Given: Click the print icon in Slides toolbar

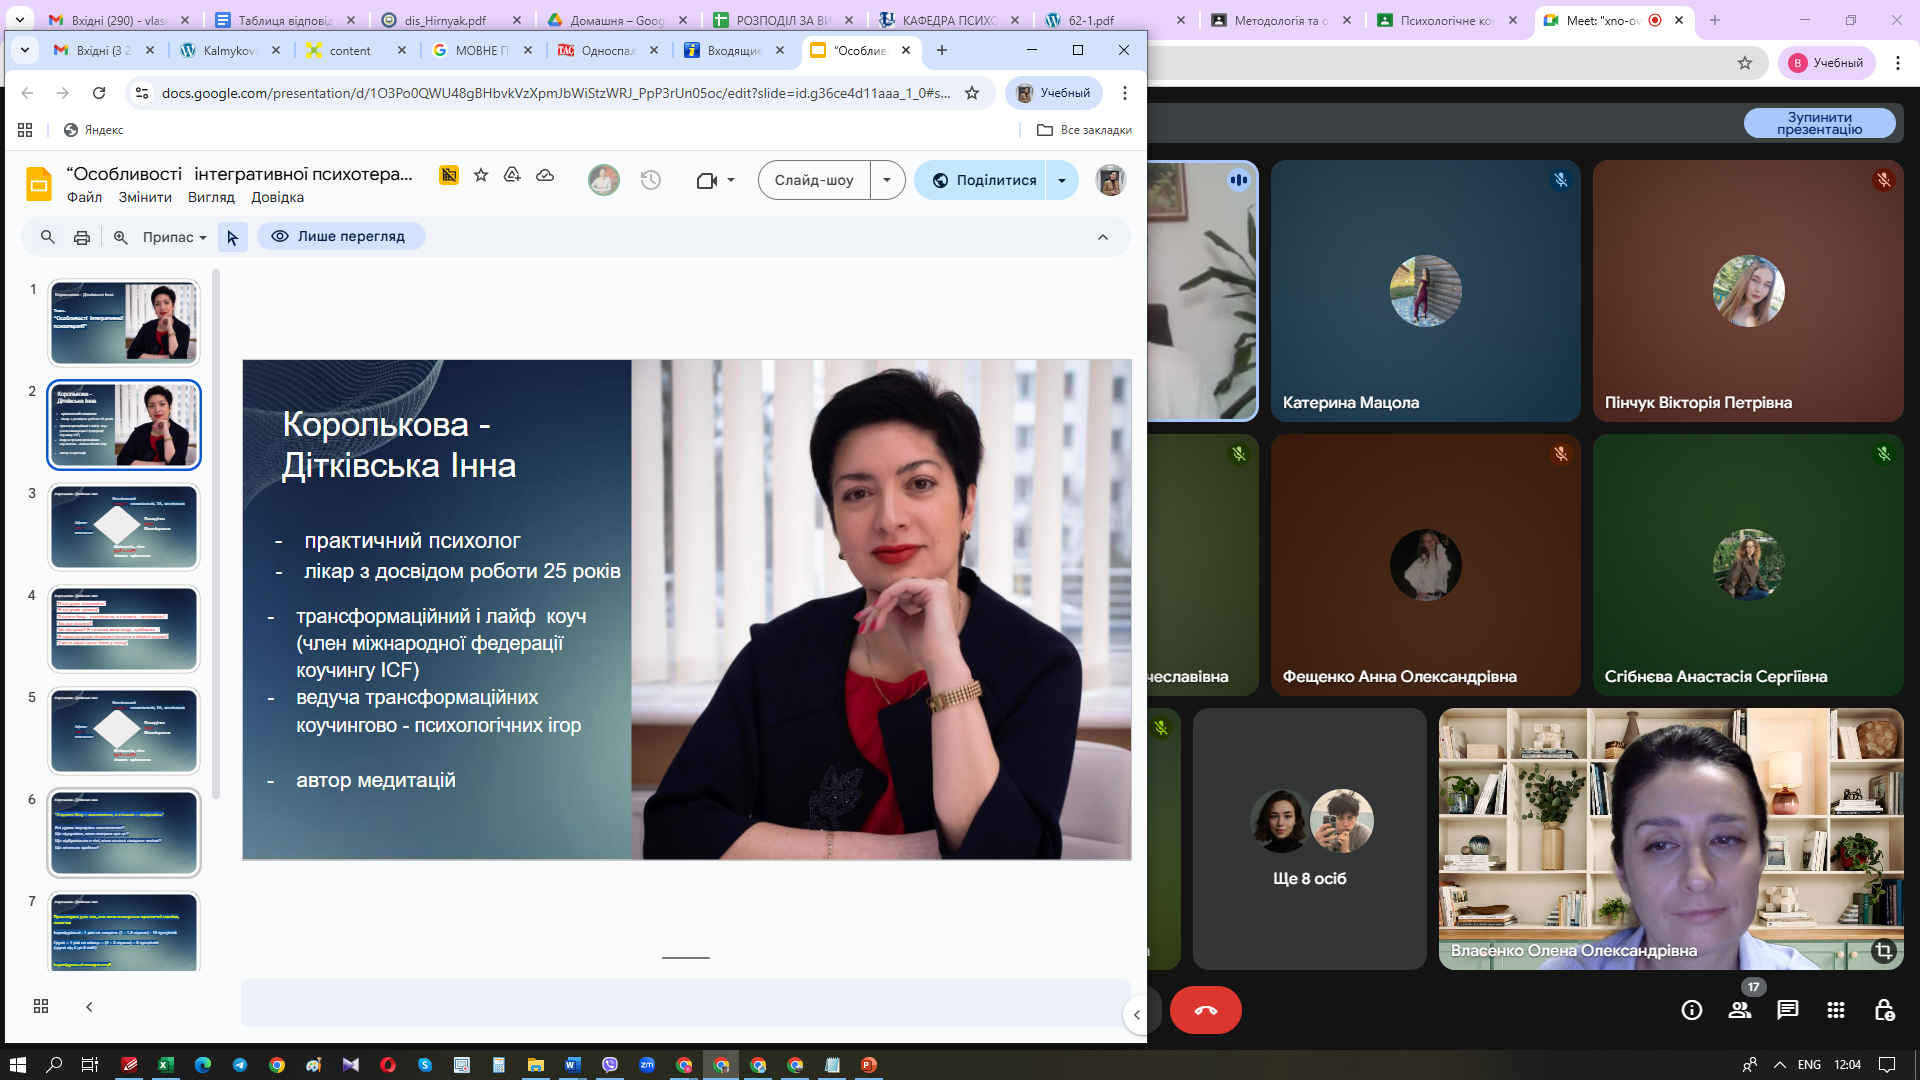Looking at the screenshot, I should (x=82, y=237).
